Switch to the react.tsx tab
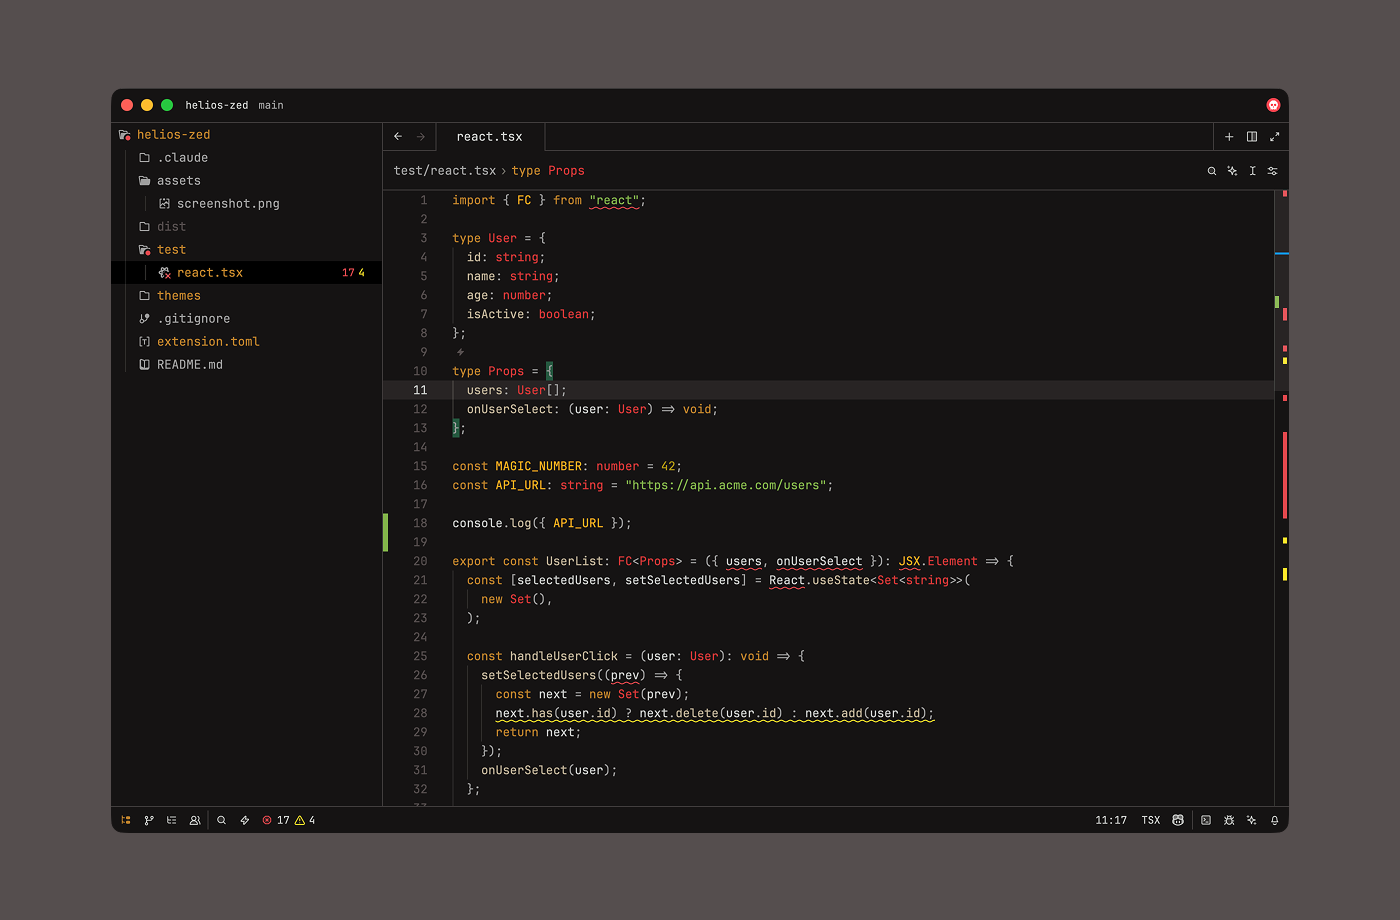Image resolution: width=1400 pixels, height=920 pixels. pos(490,137)
